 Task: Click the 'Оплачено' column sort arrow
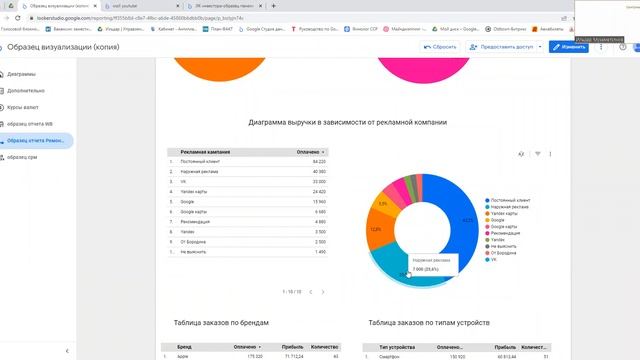point(323,152)
